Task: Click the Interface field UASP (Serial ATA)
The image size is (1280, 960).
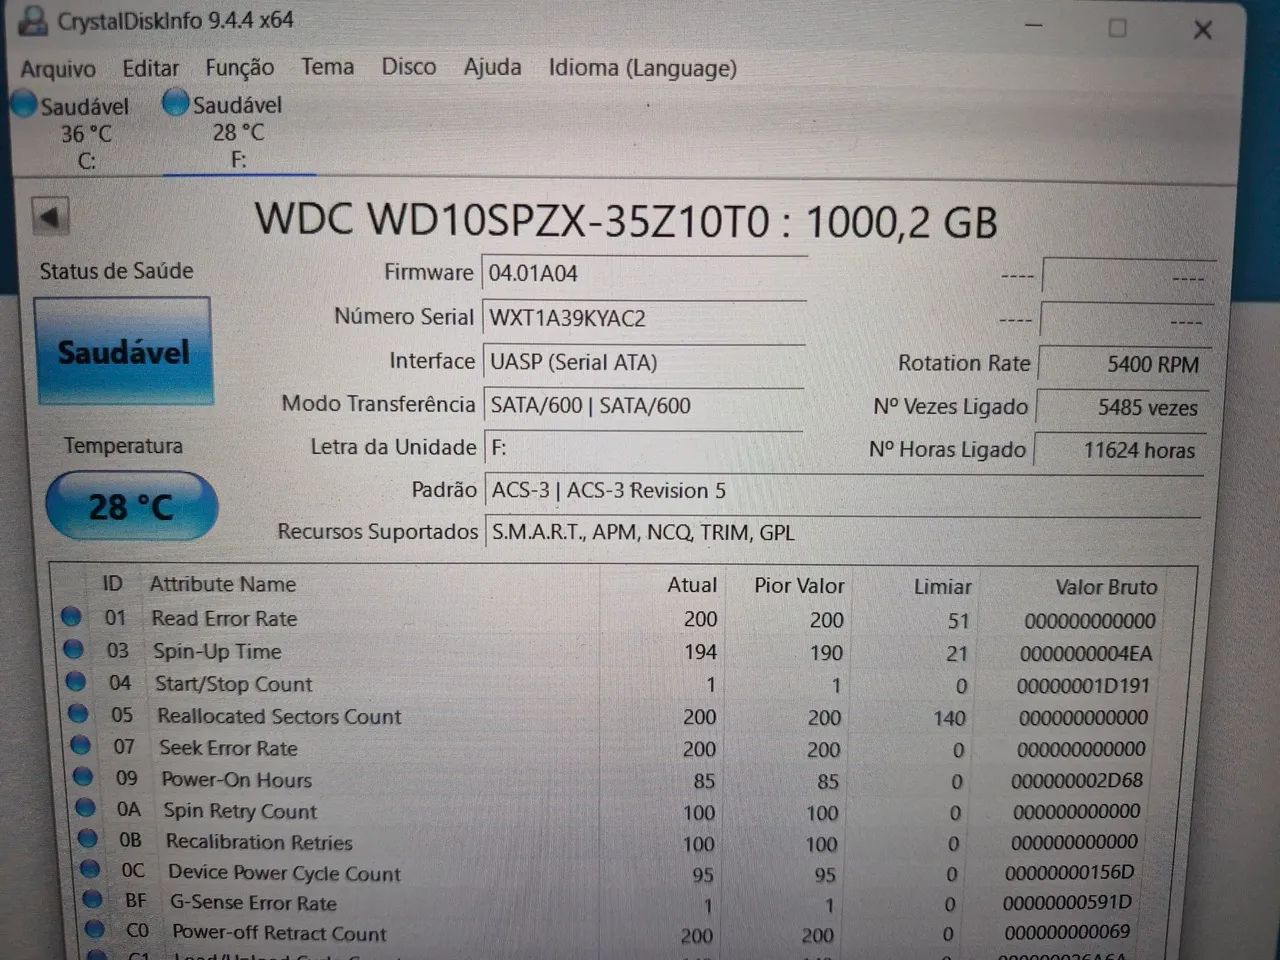Action: [x=644, y=362]
